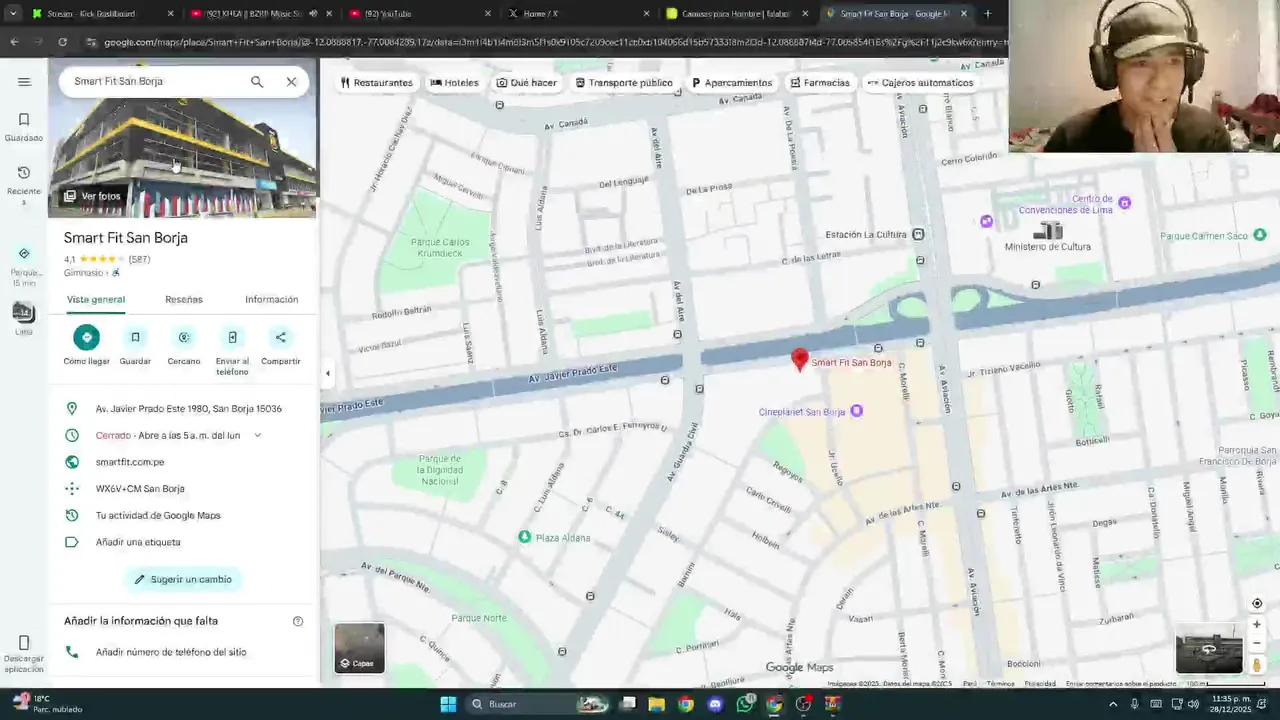Screen dimensions: 1280x720
Task: Zoom out with the minus button
Action: (x=1257, y=643)
